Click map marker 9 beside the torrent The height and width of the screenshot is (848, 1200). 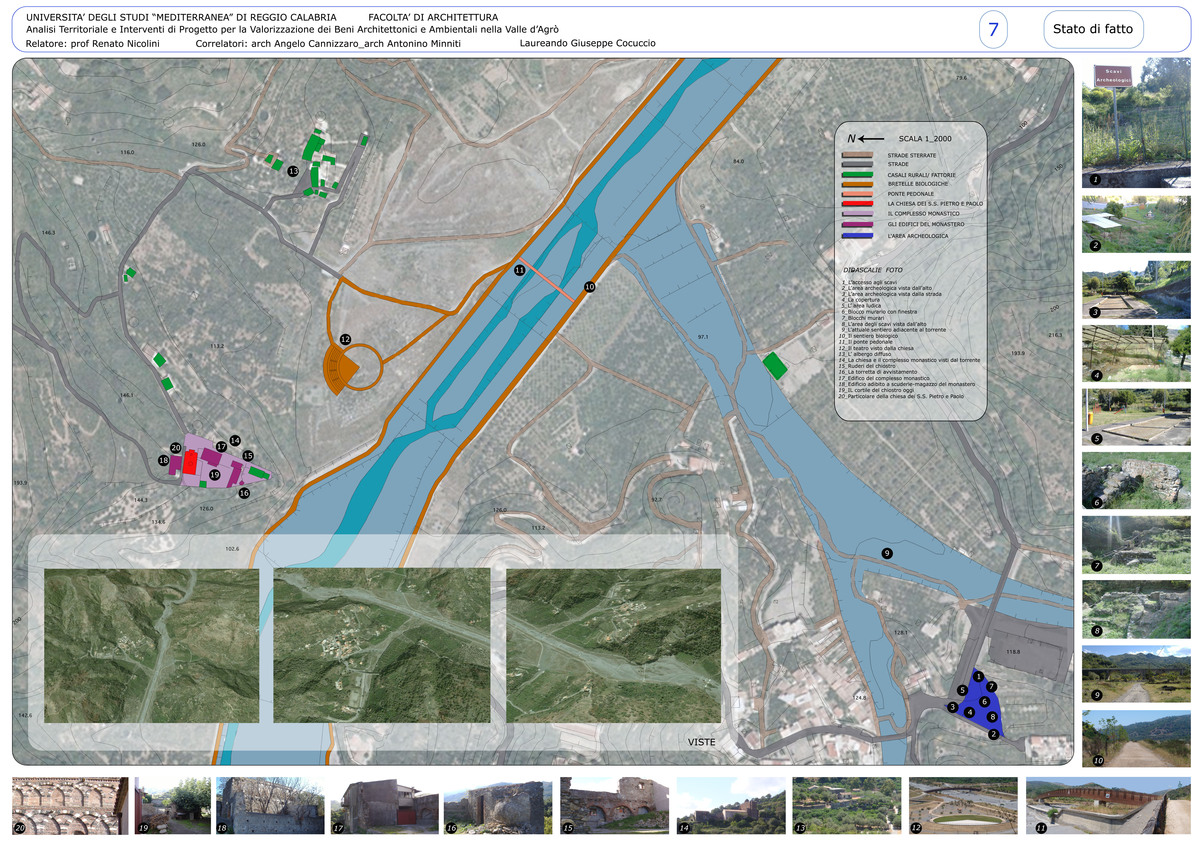[x=886, y=553]
